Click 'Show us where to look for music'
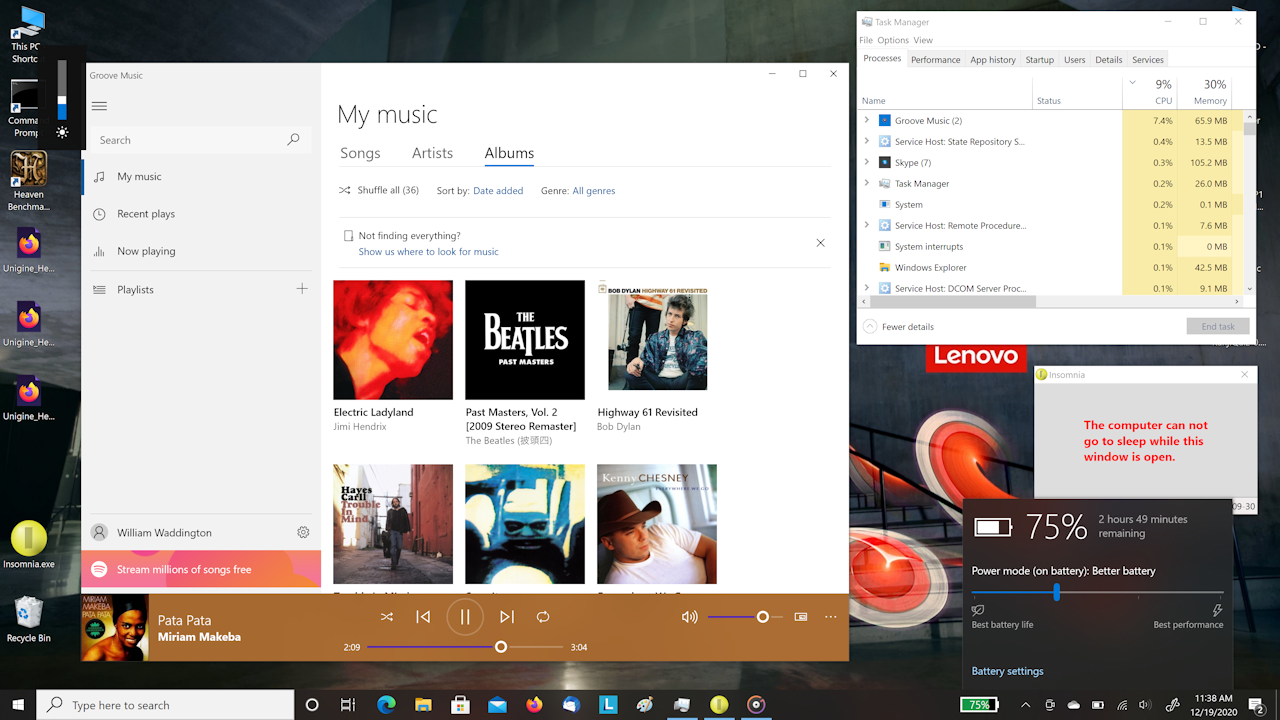Image resolution: width=1280 pixels, height=720 pixels. (x=428, y=252)
